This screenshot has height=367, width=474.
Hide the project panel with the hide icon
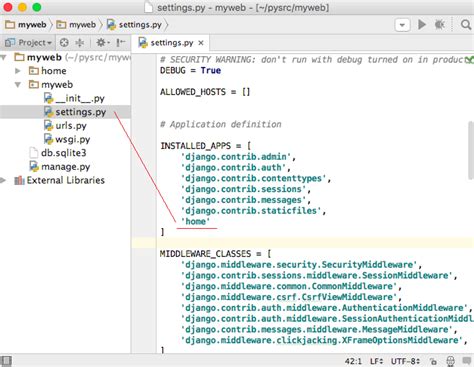click(121, 43)
